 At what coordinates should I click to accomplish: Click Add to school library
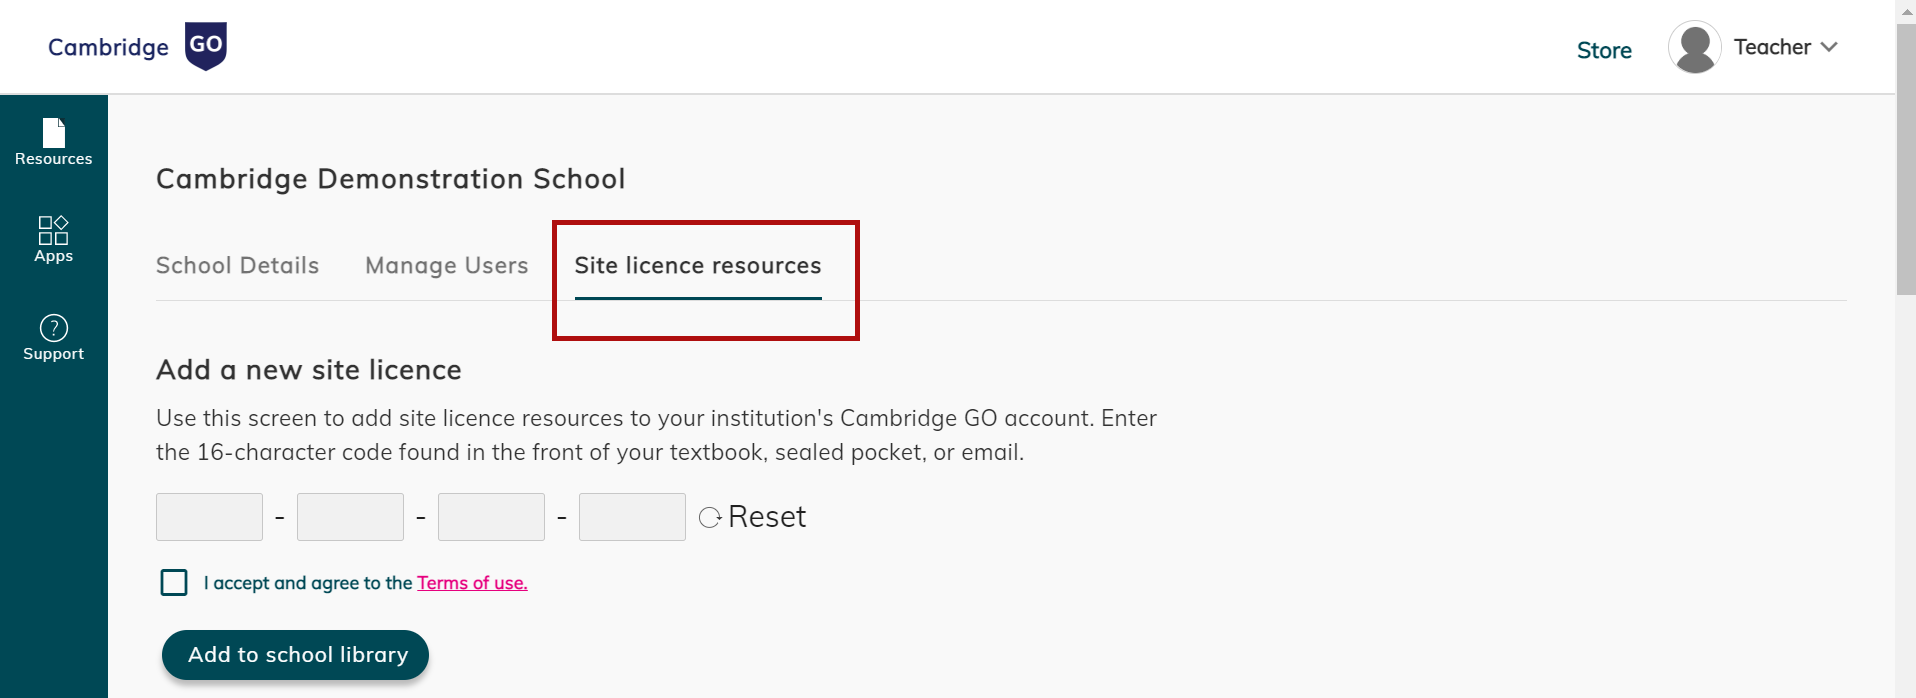294,654
